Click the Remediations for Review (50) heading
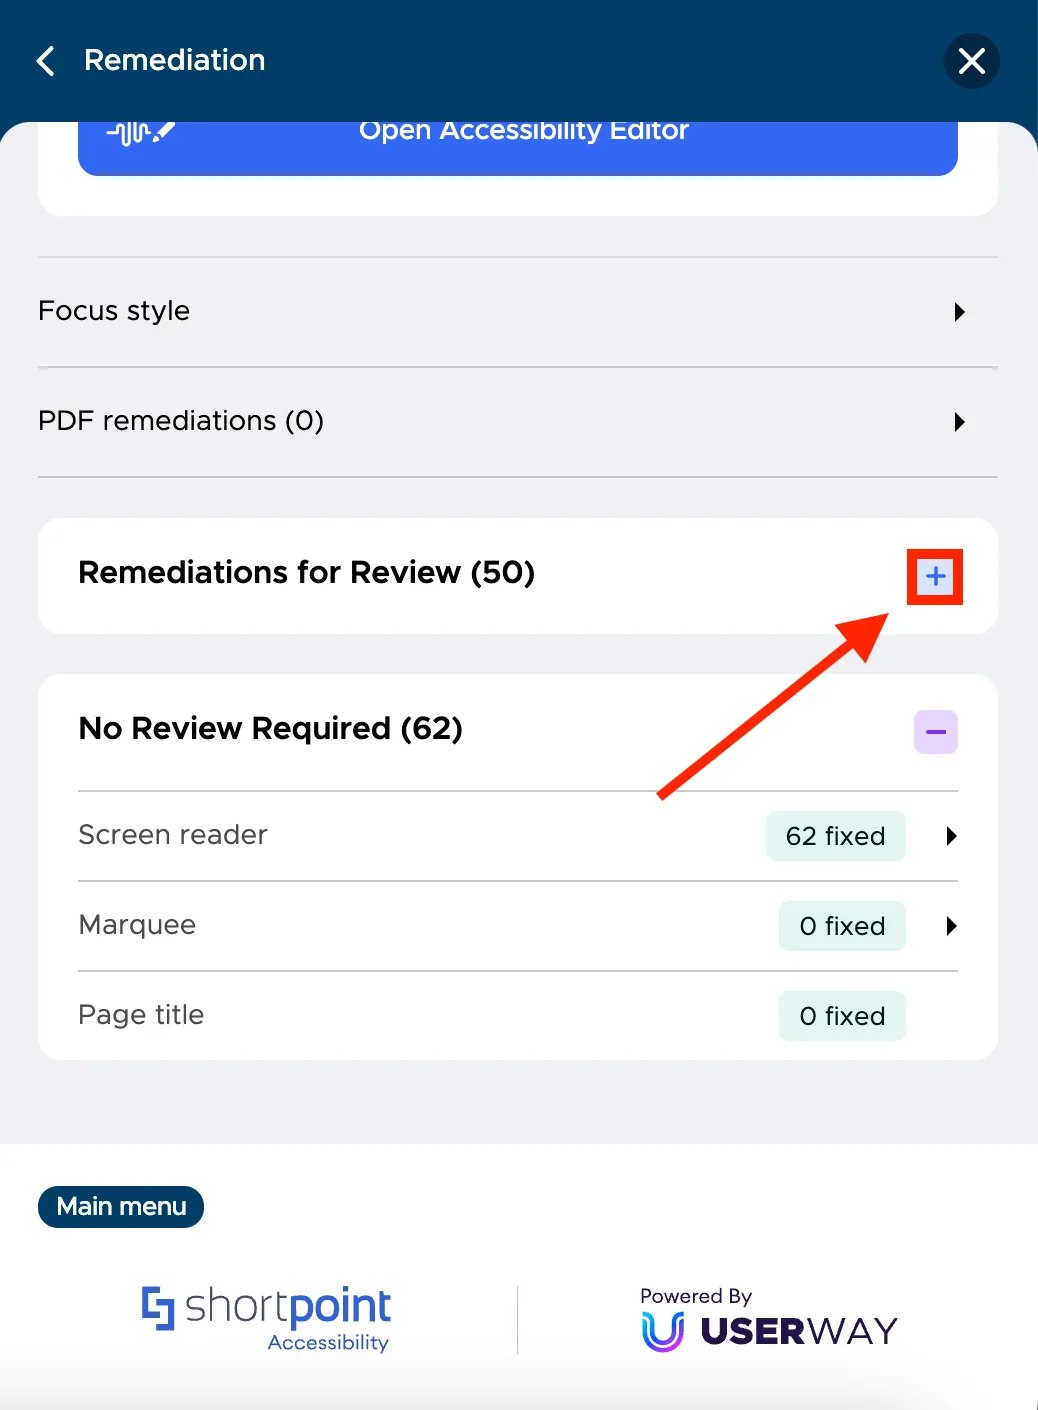The width and height of the screenshot is (1038, 1410). [x=307, y=573]
